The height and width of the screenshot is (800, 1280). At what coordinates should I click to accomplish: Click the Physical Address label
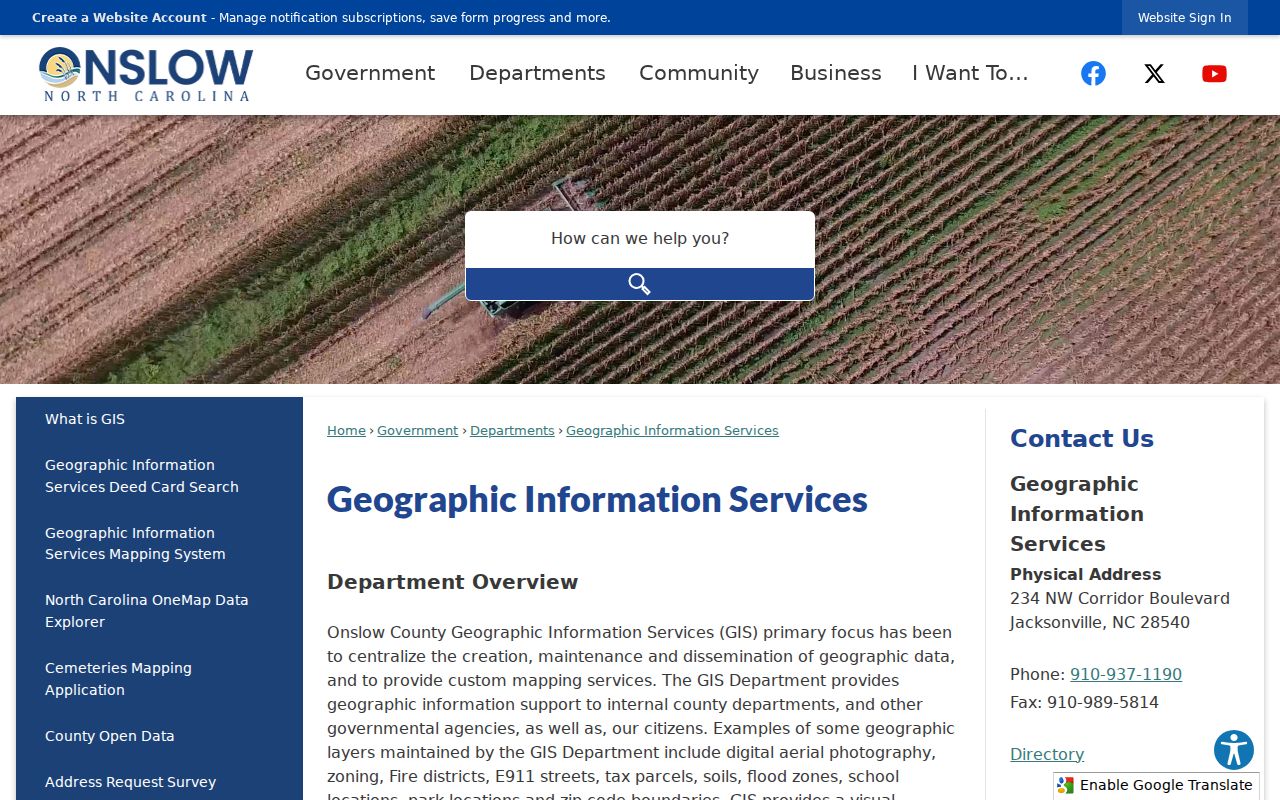tap(1085, 574)
